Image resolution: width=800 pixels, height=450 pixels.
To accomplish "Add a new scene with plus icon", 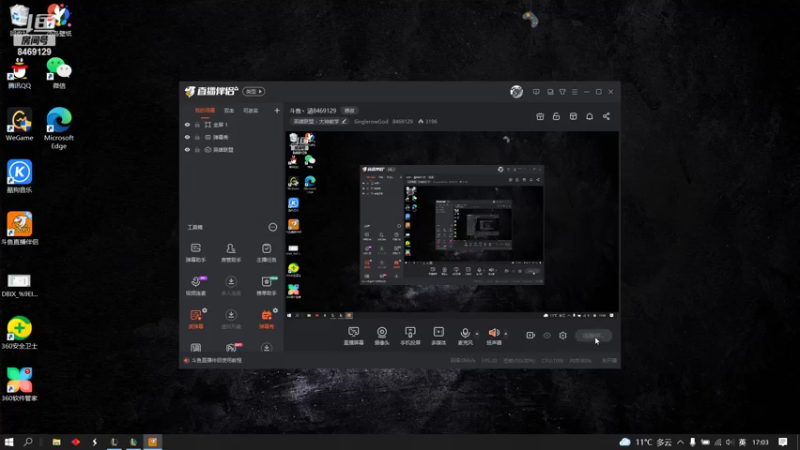I will 277,111.
